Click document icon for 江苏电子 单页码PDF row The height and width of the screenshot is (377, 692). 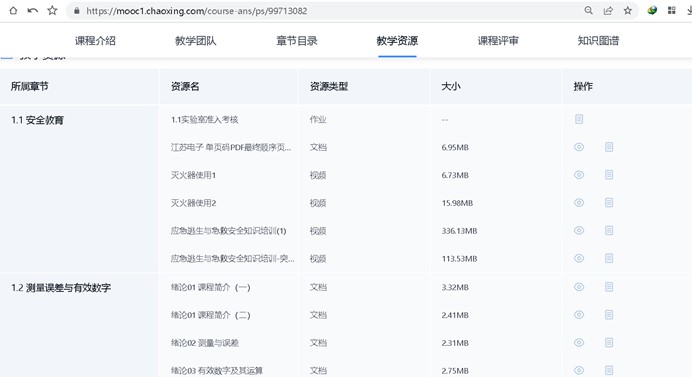click(609, 147)
